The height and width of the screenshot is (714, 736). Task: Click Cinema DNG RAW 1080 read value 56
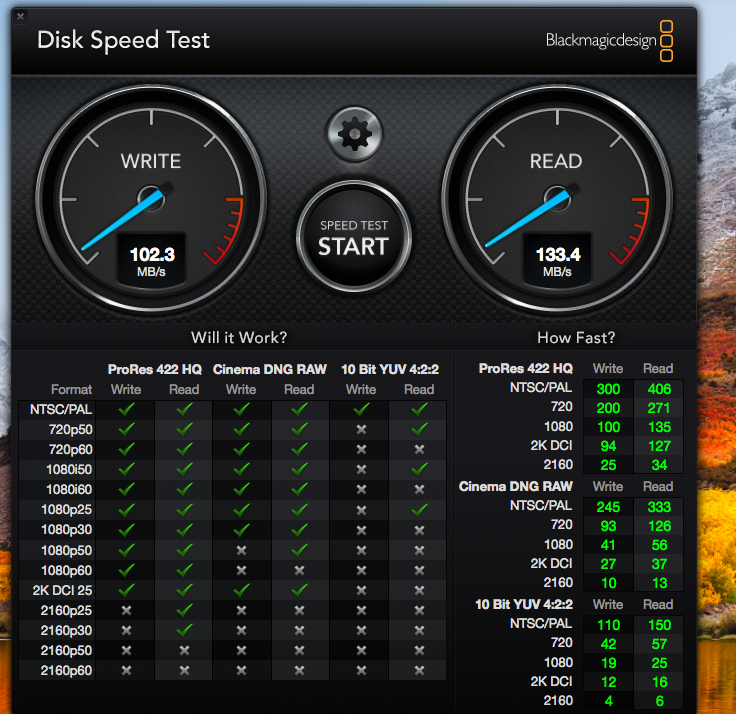tap(659, 545)
